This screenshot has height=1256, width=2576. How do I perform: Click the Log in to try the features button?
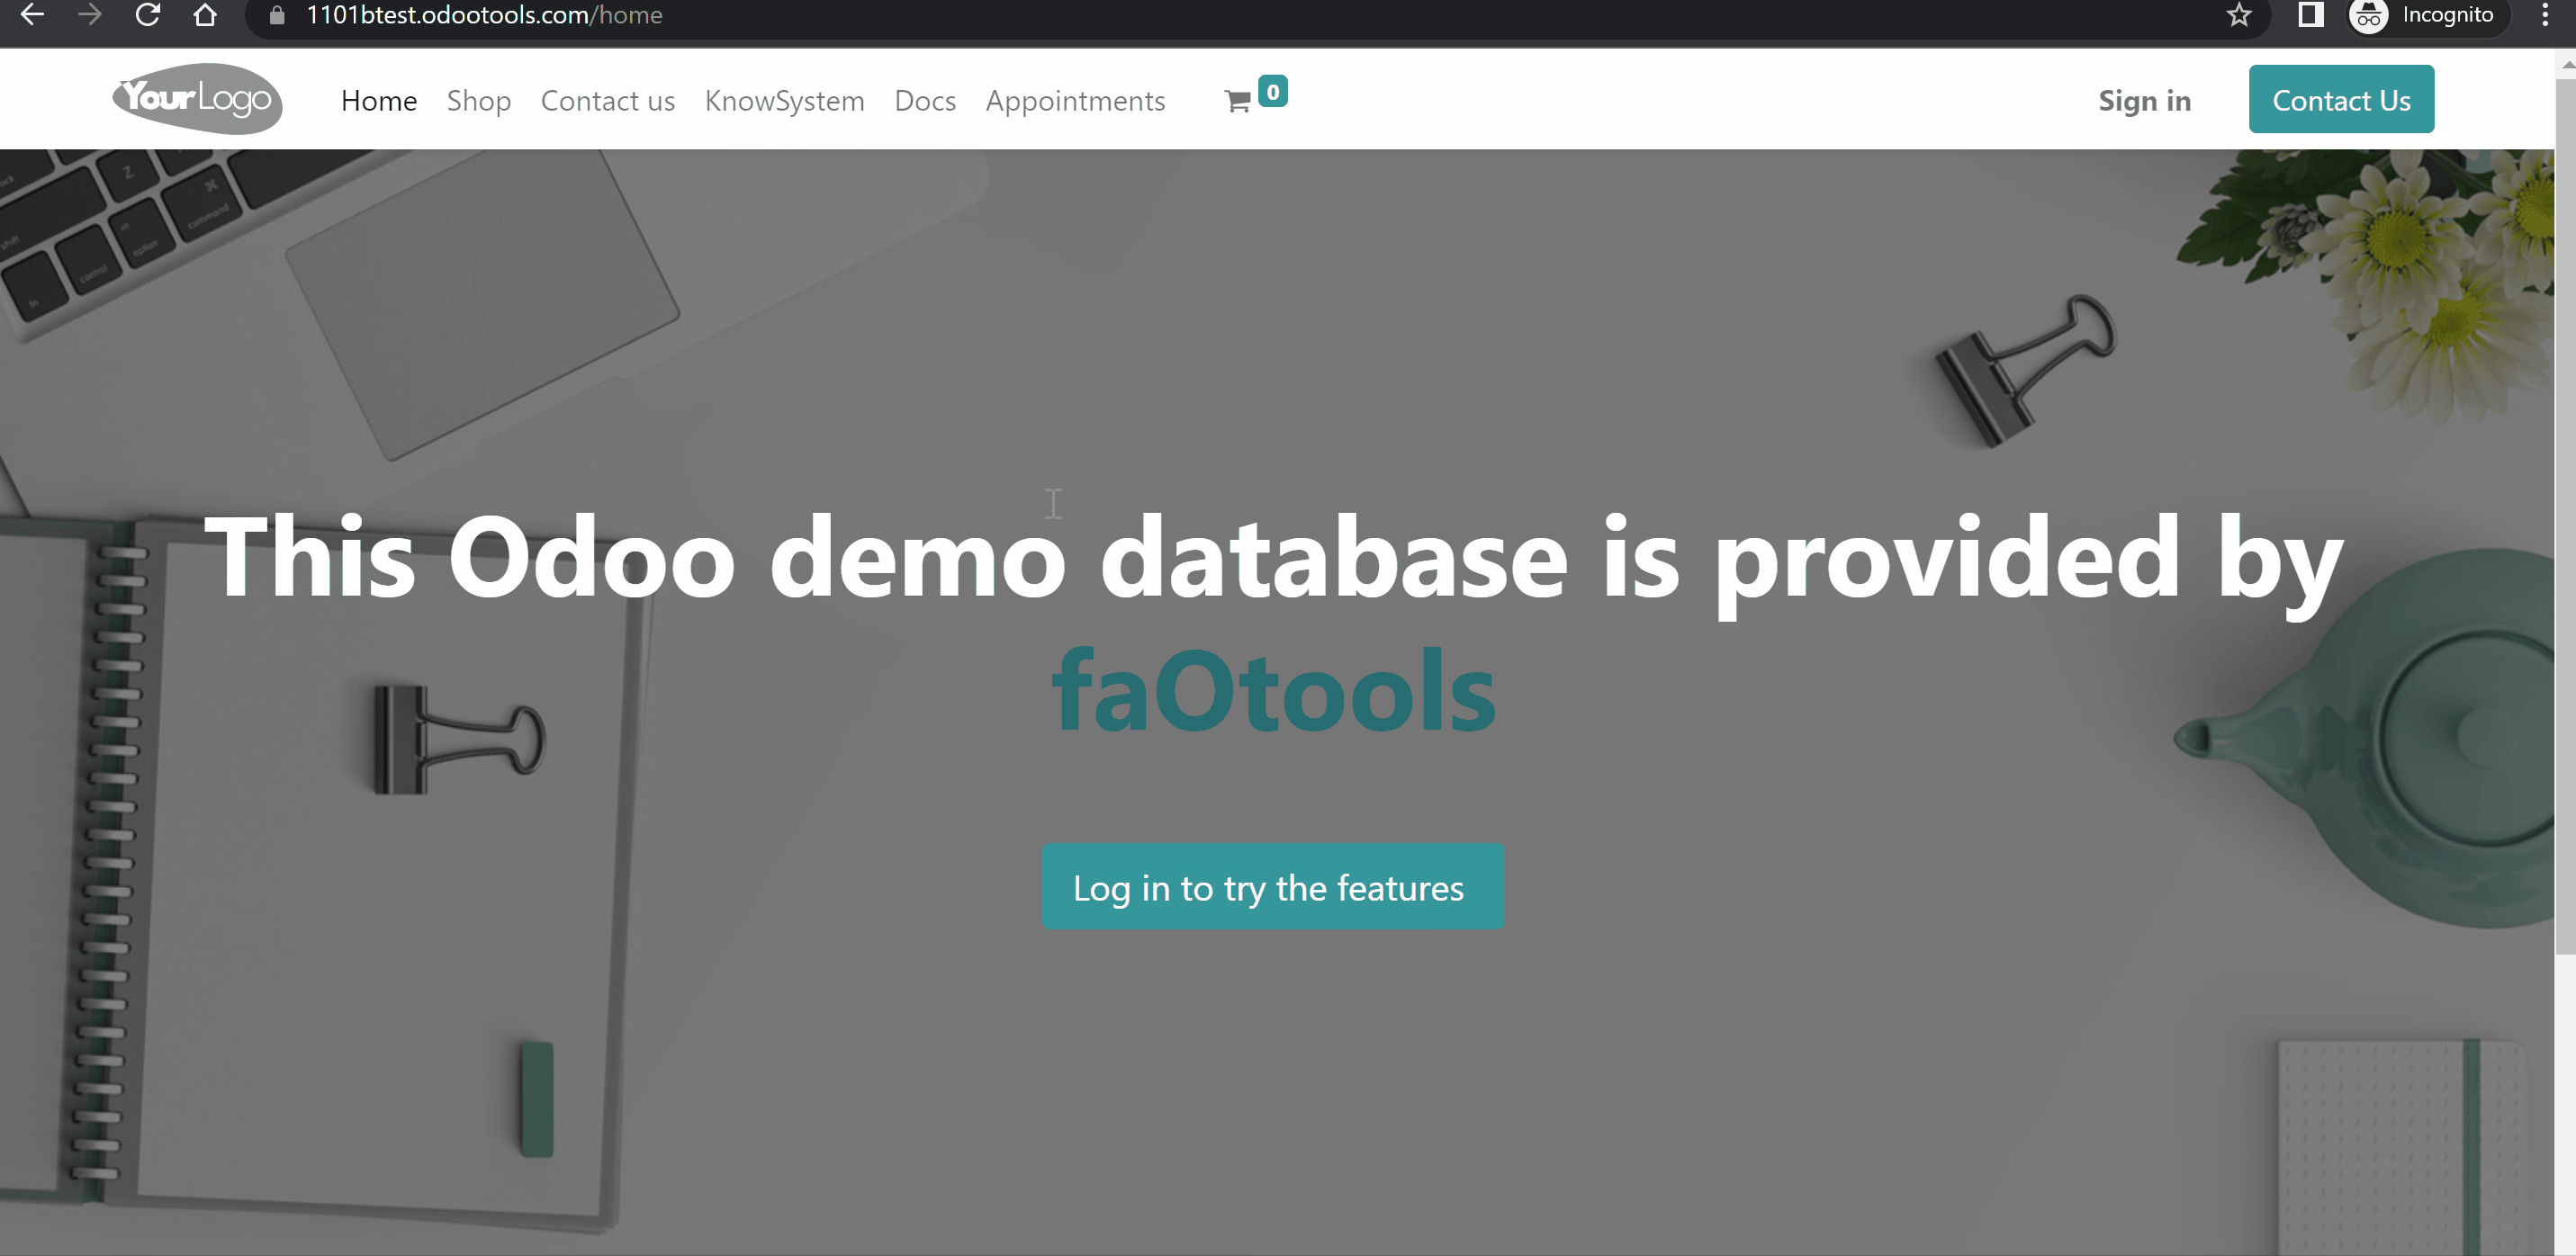1273,887
